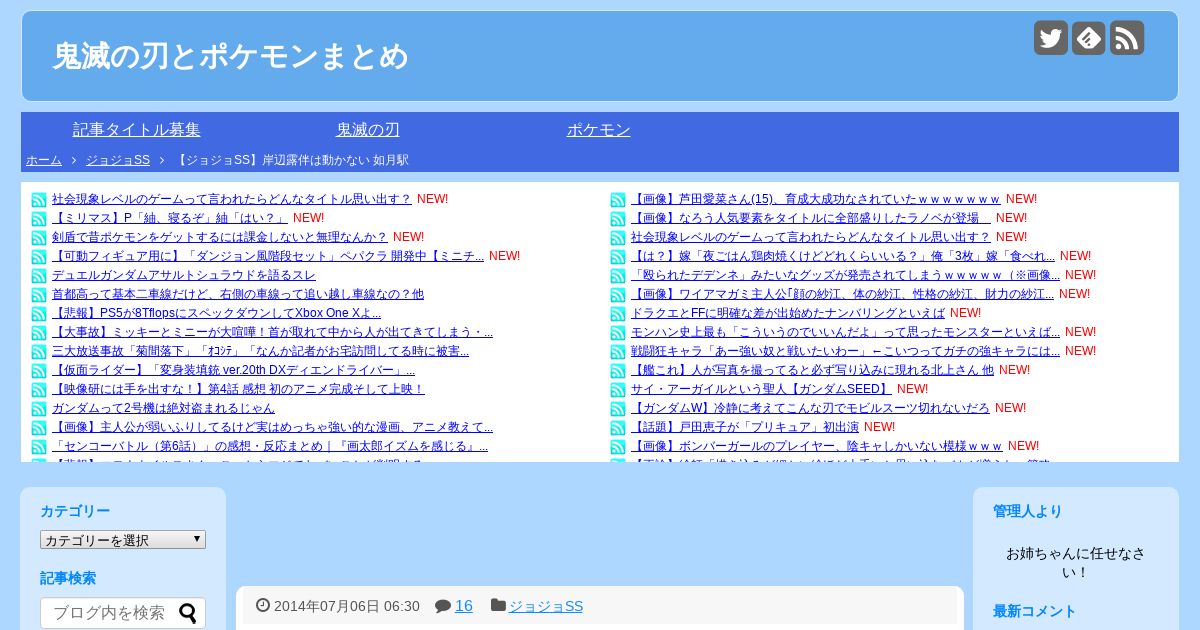
Task: Open 「センコーバトル（第6話）」 article link
Action: [270, 446]
